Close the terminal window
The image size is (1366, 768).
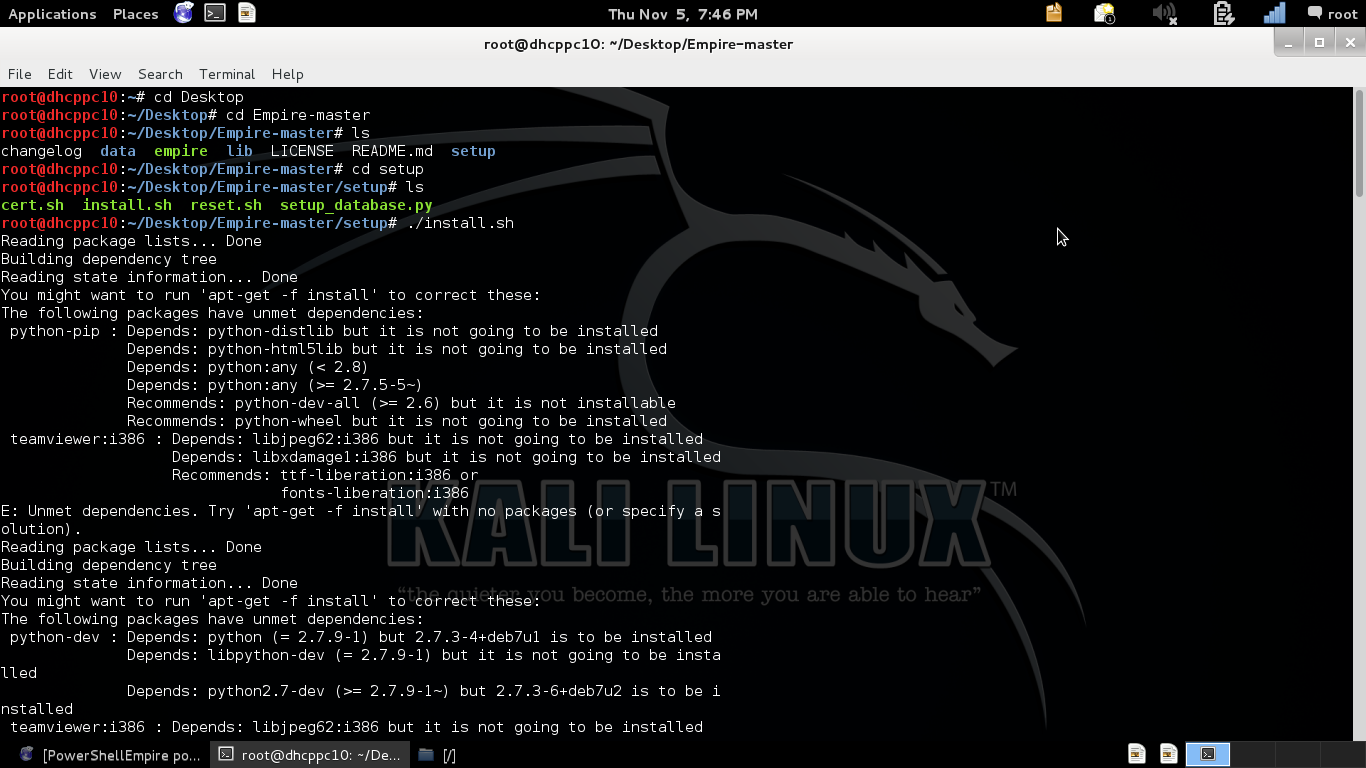coord(1350,43)
